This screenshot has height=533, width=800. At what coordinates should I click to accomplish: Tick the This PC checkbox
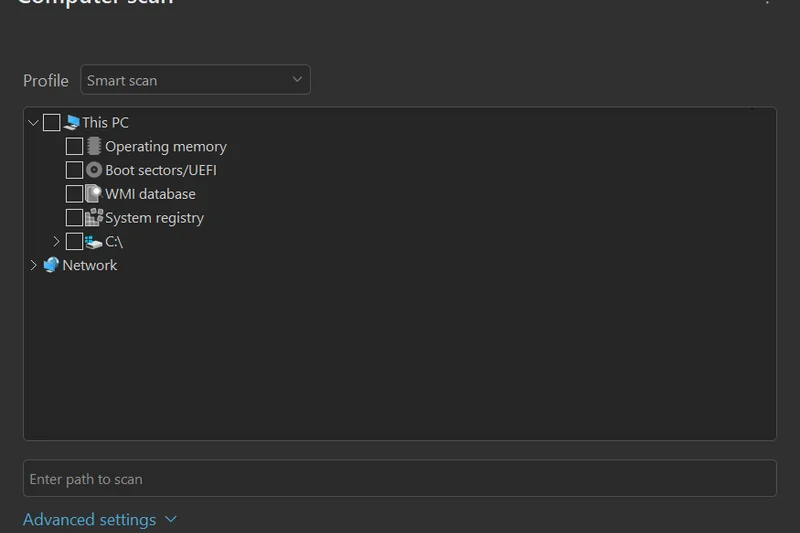click(x=51, y=123)
